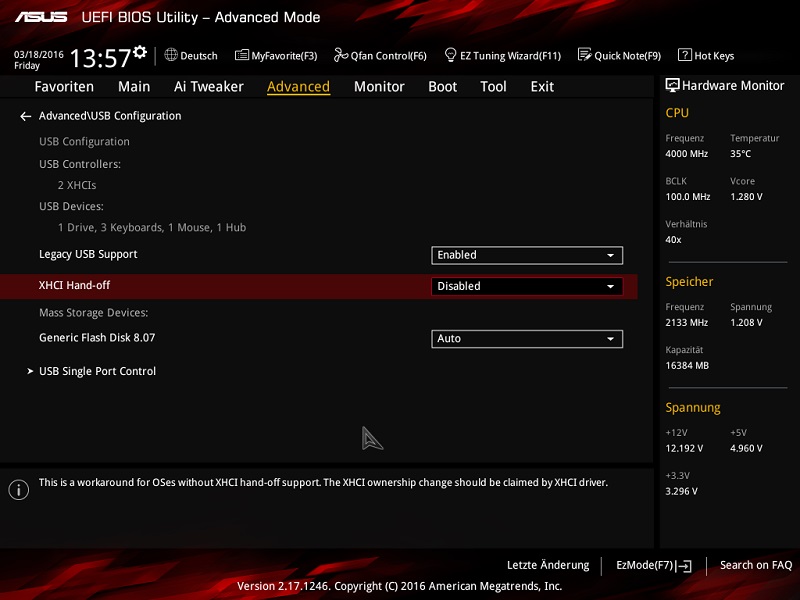Image resolution: width=800 pixels, height=600 pixels.
Task: Go to the Monitor tab
Action: pos(379,87)
